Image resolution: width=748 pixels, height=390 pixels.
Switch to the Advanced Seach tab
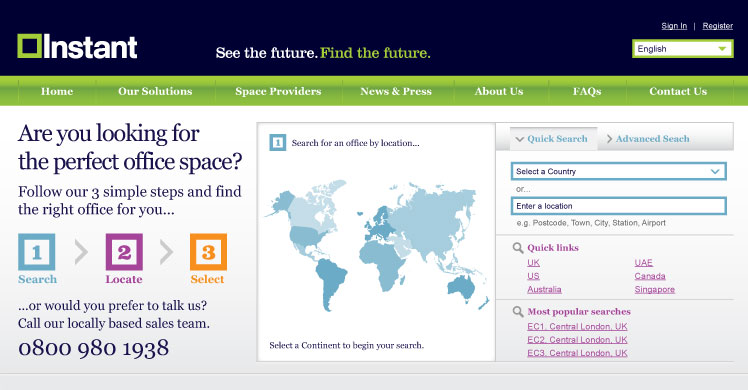(x=648, y=139)
